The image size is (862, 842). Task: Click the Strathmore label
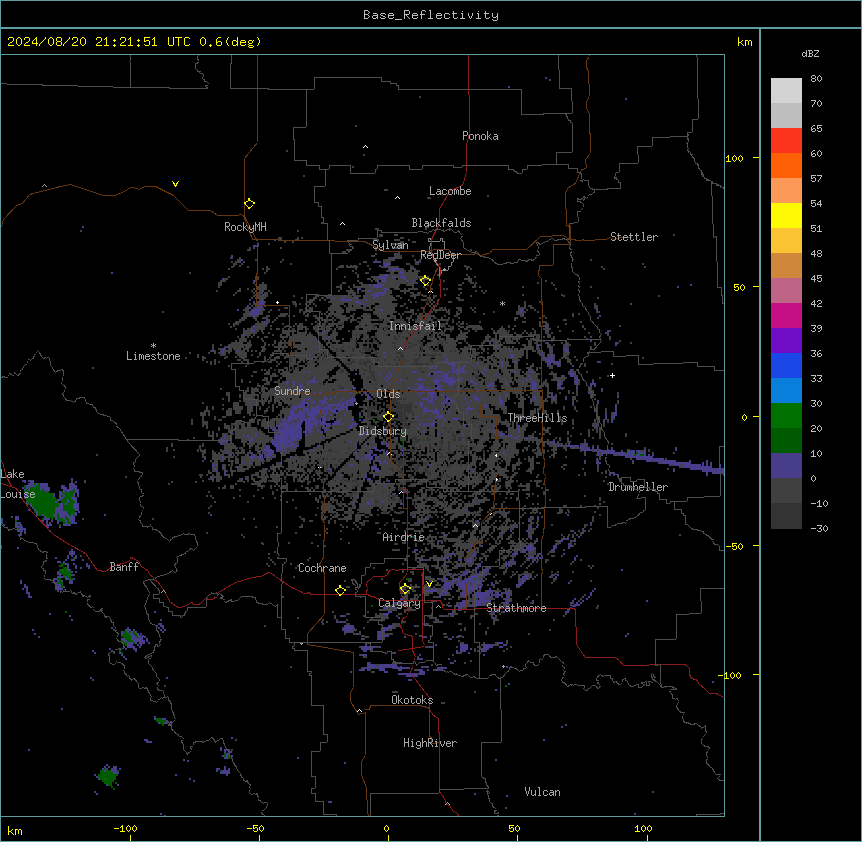[x=516, y=608]
